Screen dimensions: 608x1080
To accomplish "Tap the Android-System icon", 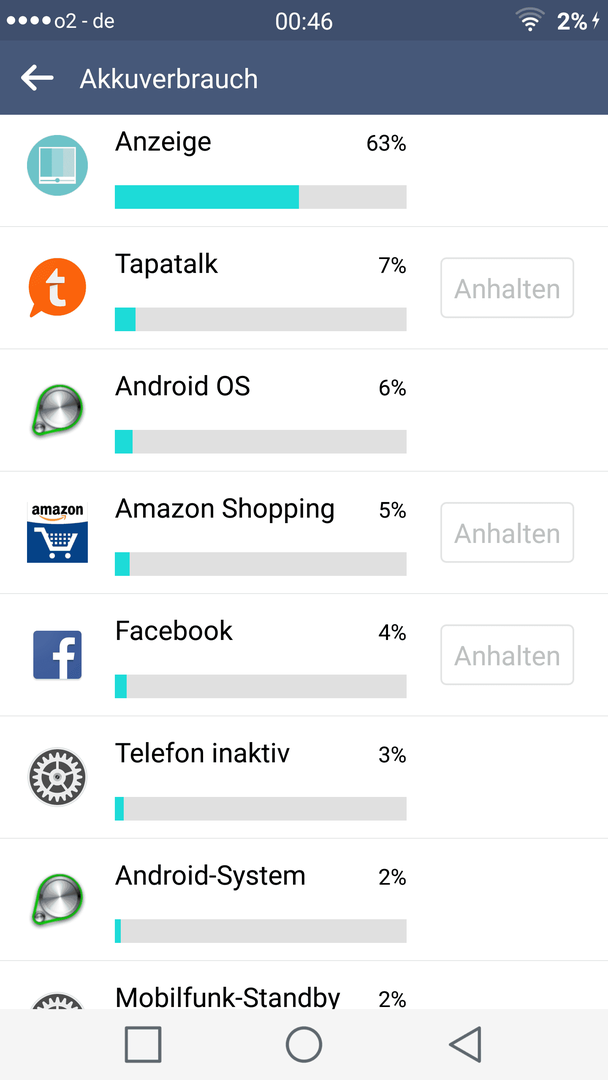I will [57, 900].
